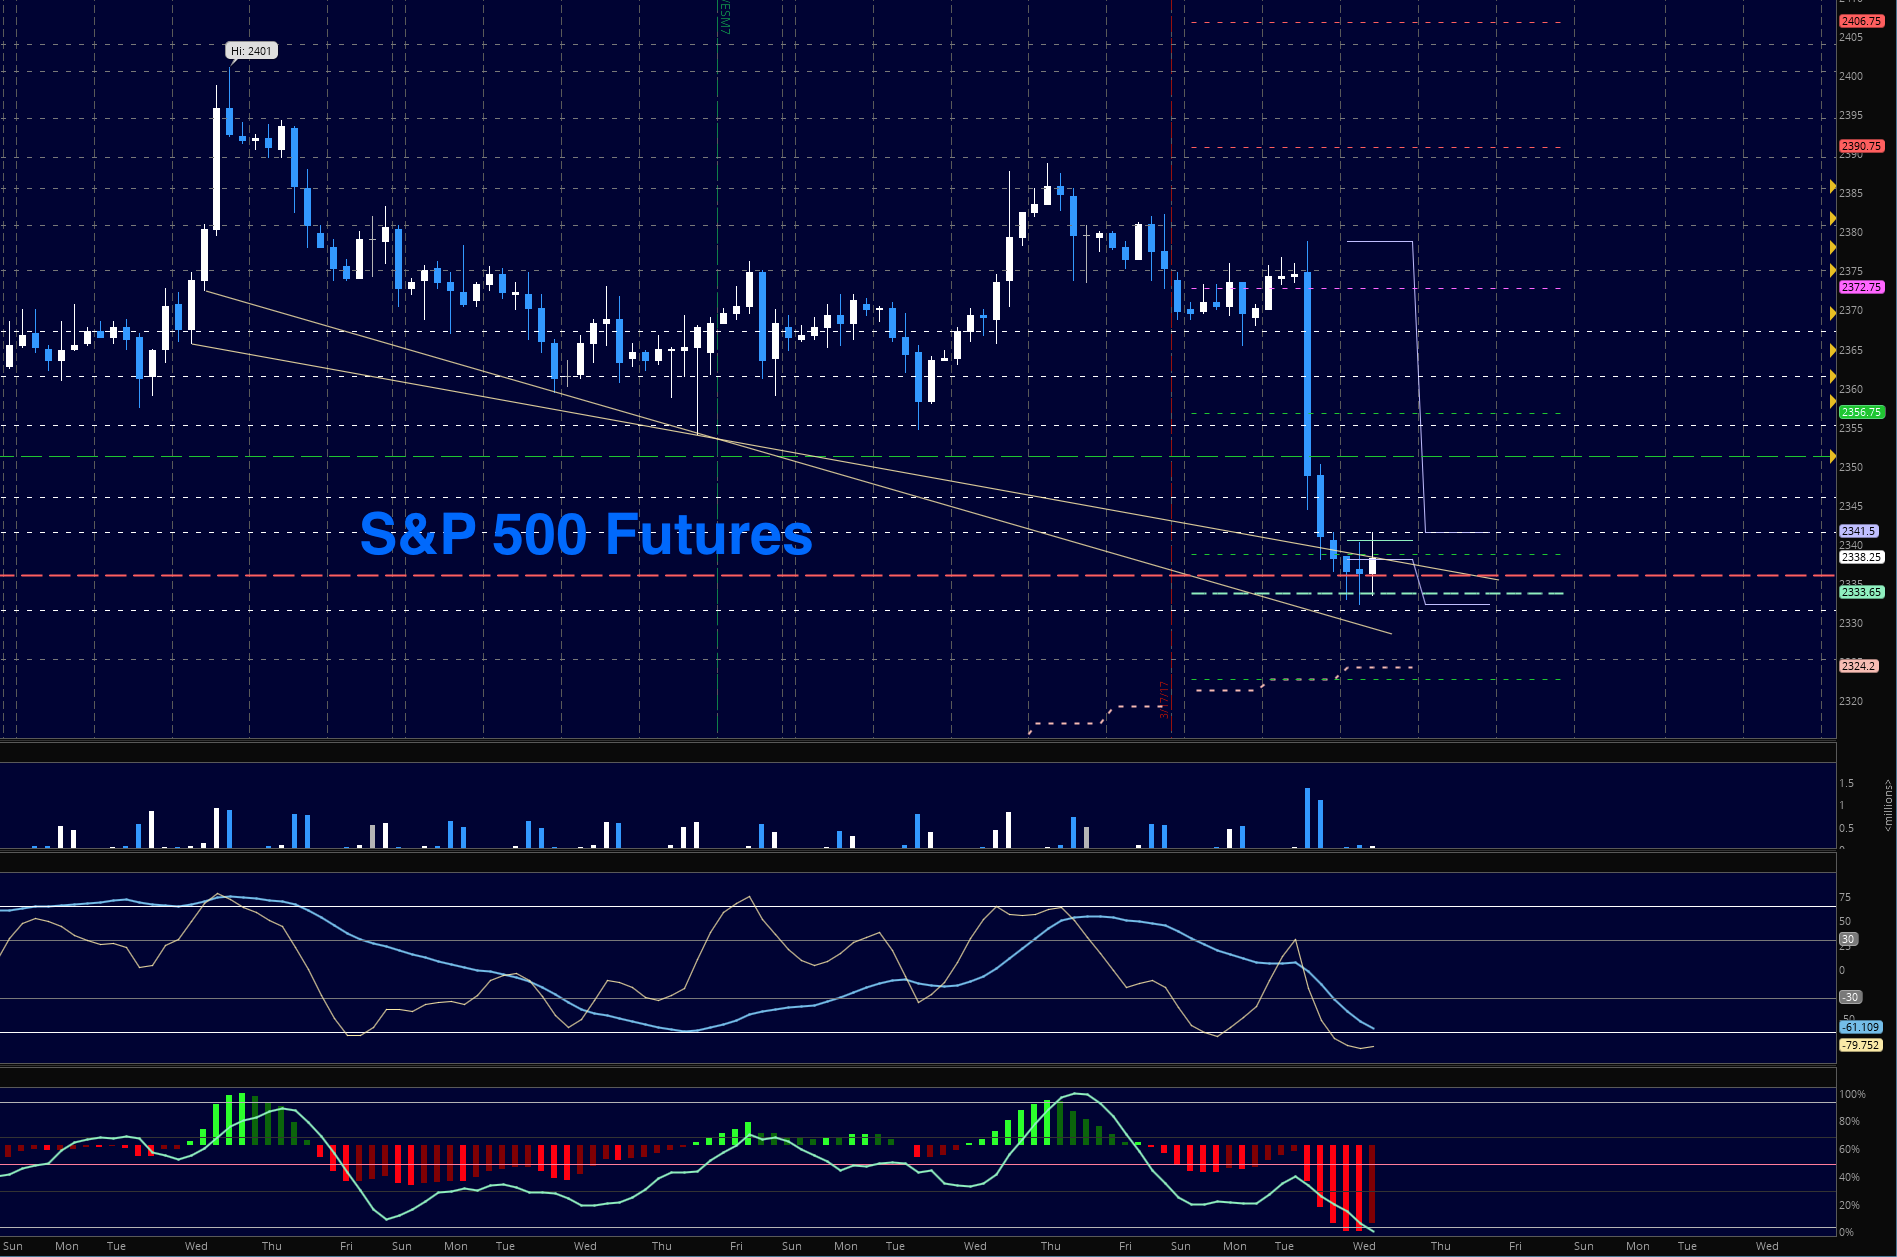
Task: Select the red 2406.75 price level label
Action: pos(1861,21)
